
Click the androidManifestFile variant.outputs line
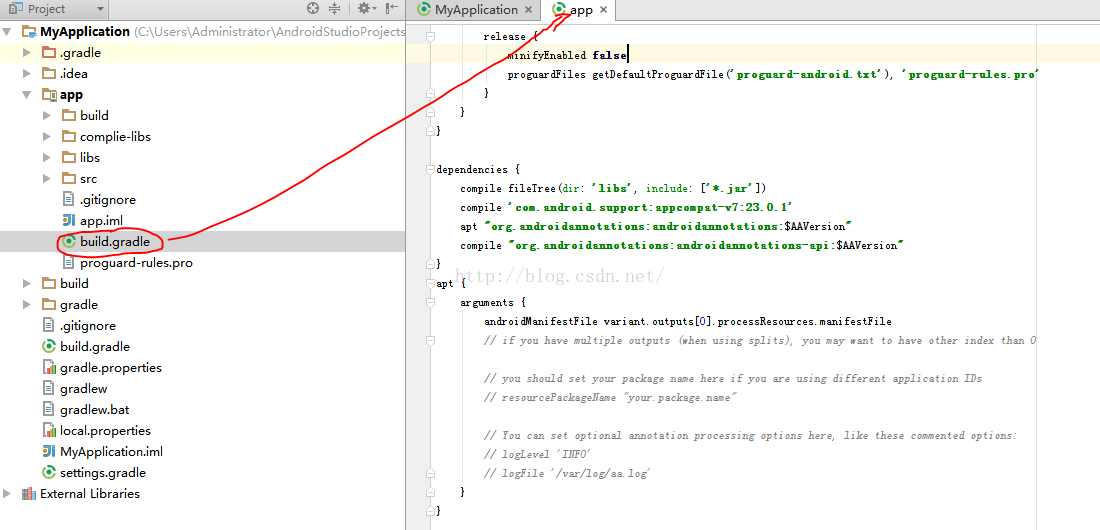pyautogui.click(x=688, y=322)
